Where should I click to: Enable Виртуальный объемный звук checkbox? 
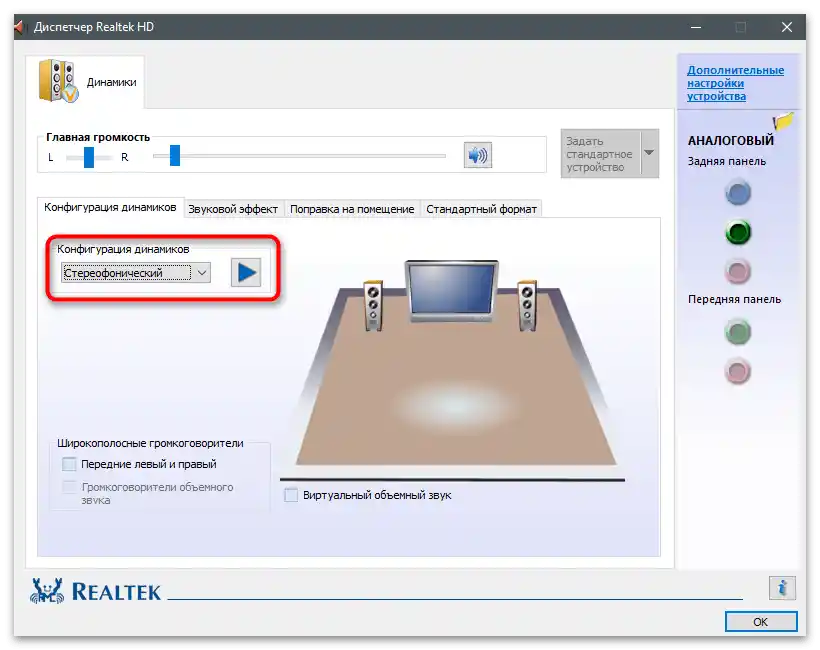pyautogui.click(x=291, y=495)
